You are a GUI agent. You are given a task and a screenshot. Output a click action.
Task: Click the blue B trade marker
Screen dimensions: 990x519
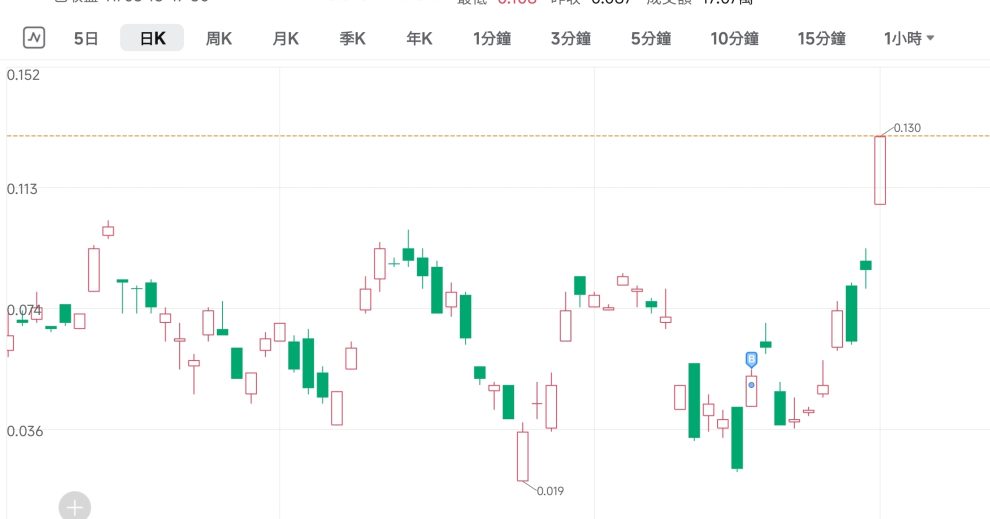[751, 359]
